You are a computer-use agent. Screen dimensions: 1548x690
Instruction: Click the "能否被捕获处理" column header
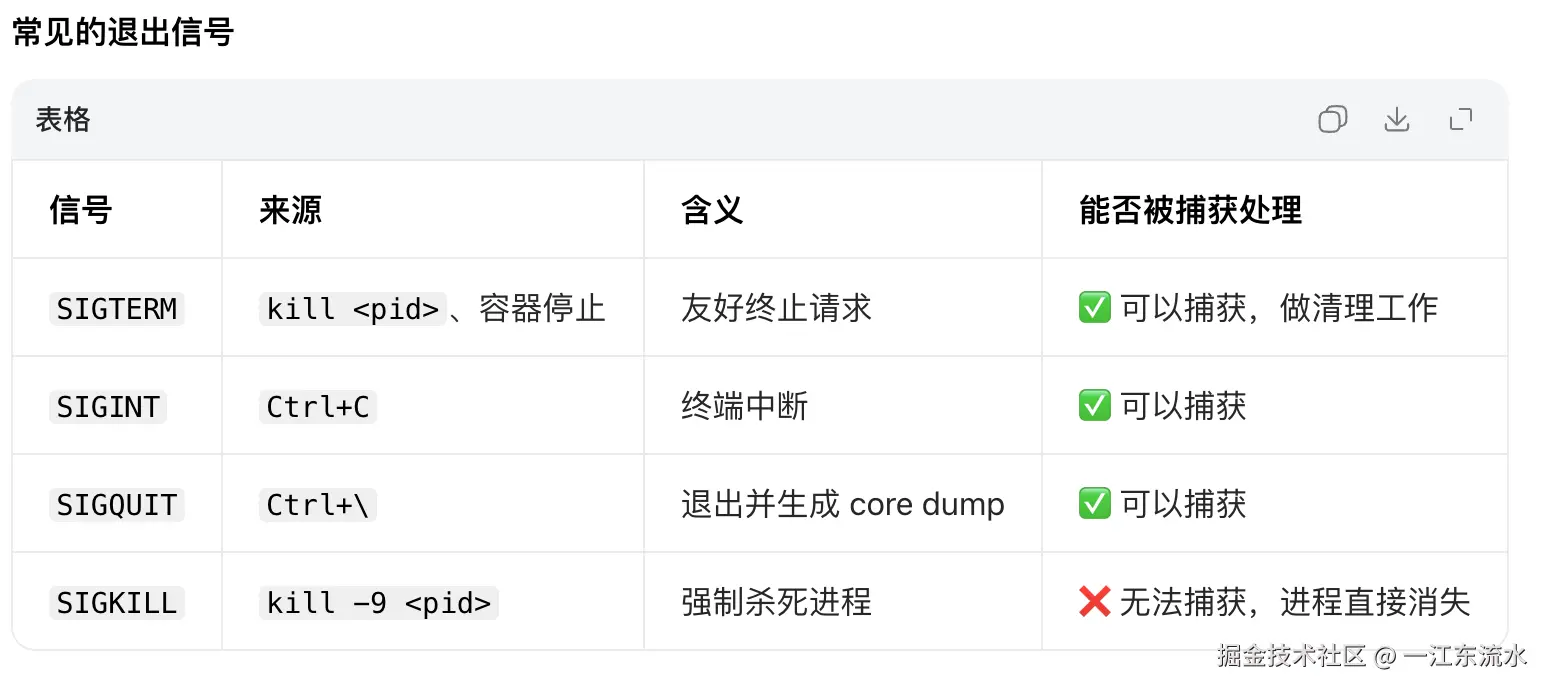(1190, 210)
